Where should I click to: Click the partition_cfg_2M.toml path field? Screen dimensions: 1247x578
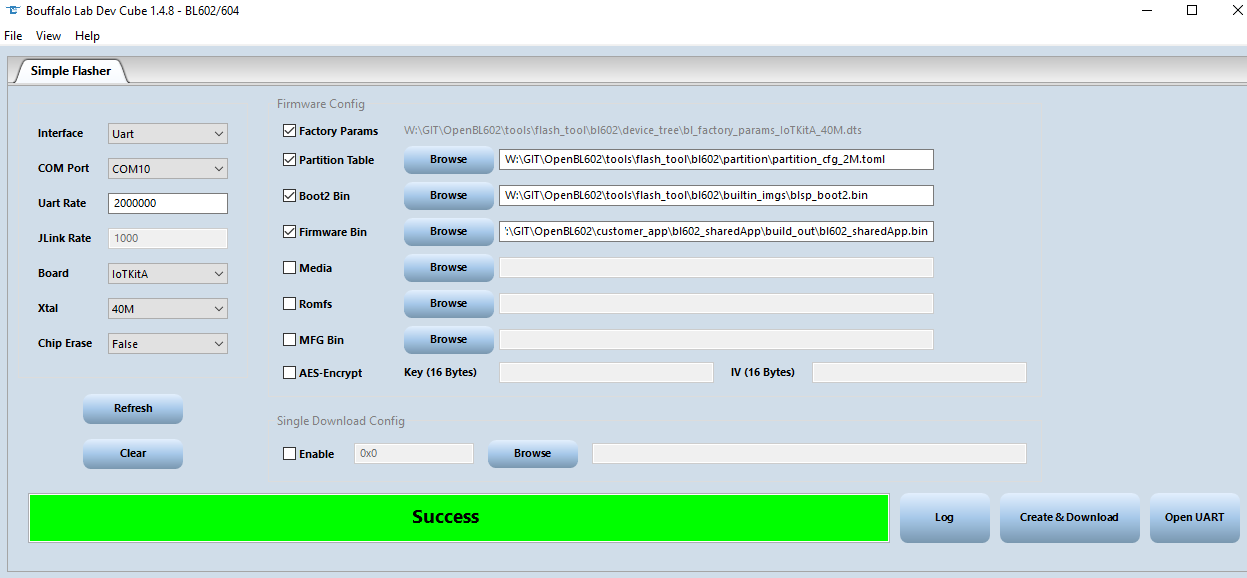(x=716, y=160)
